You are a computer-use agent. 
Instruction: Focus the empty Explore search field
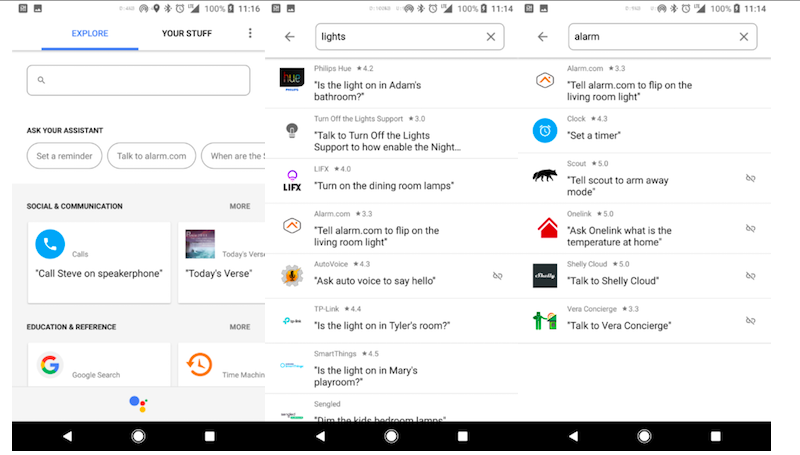tap(138, 80)
